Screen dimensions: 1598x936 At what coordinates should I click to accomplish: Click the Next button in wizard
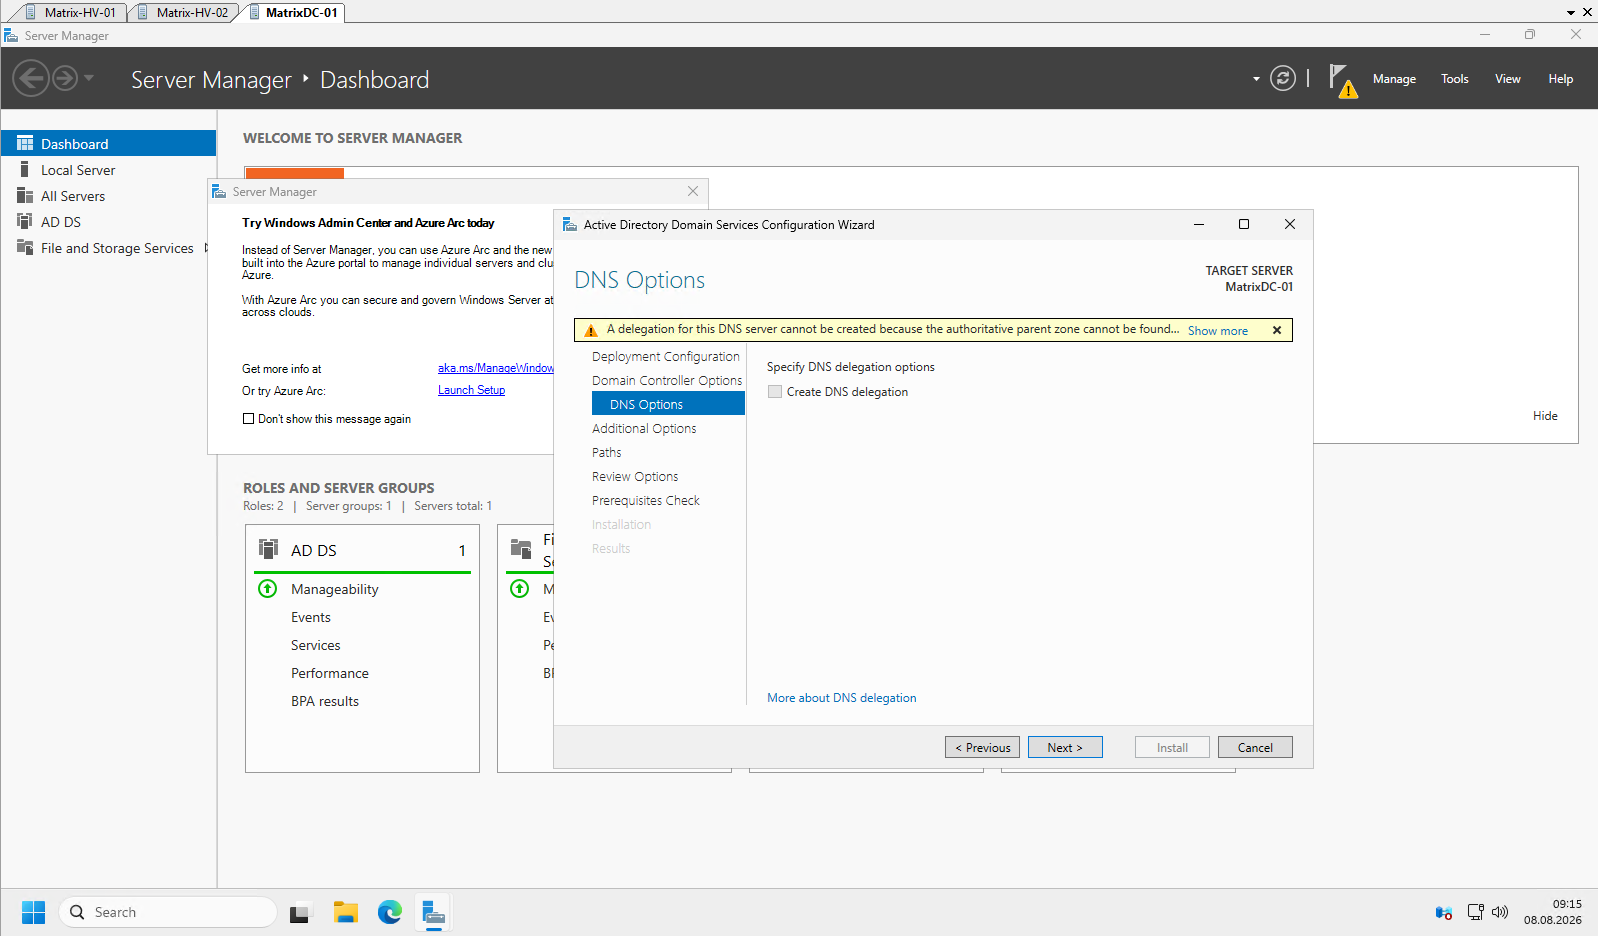pos(1065,747)
